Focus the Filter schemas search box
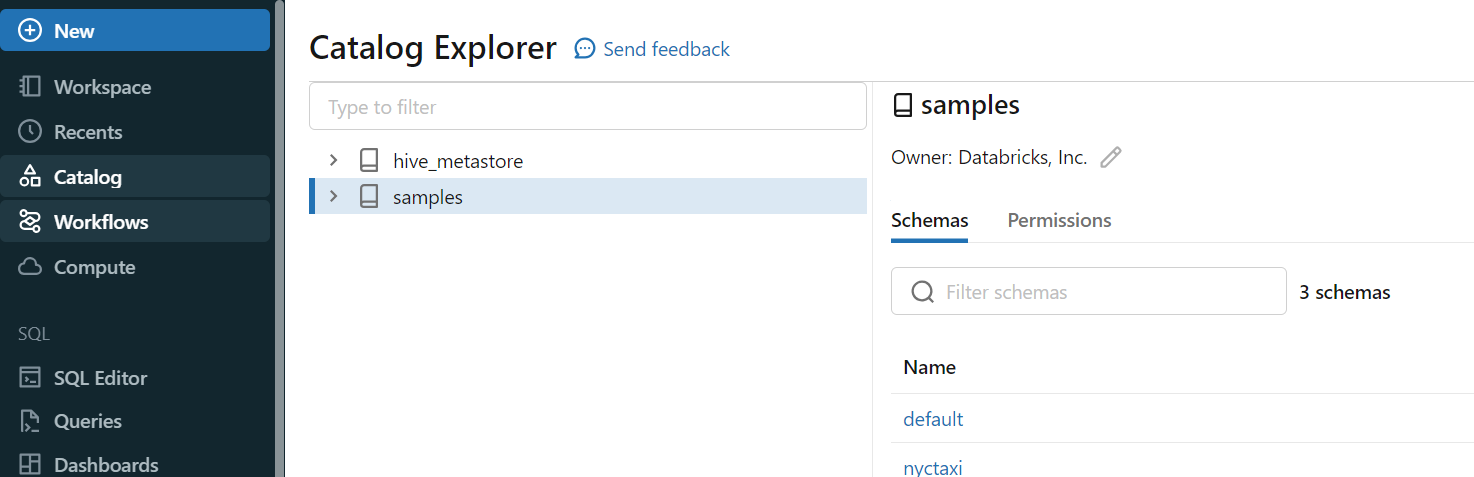The height and width of the screenshot is (477, 1474). (x=1100, y=292)
